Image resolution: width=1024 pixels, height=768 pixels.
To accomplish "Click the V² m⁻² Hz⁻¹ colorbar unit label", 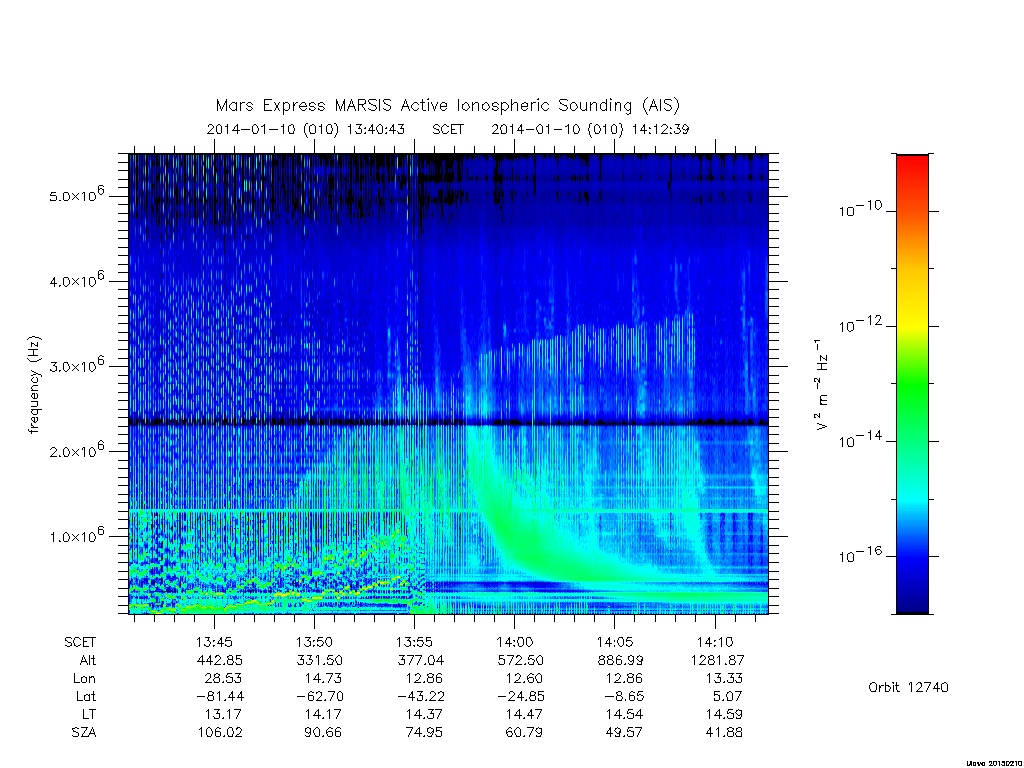I will (823, 385).
